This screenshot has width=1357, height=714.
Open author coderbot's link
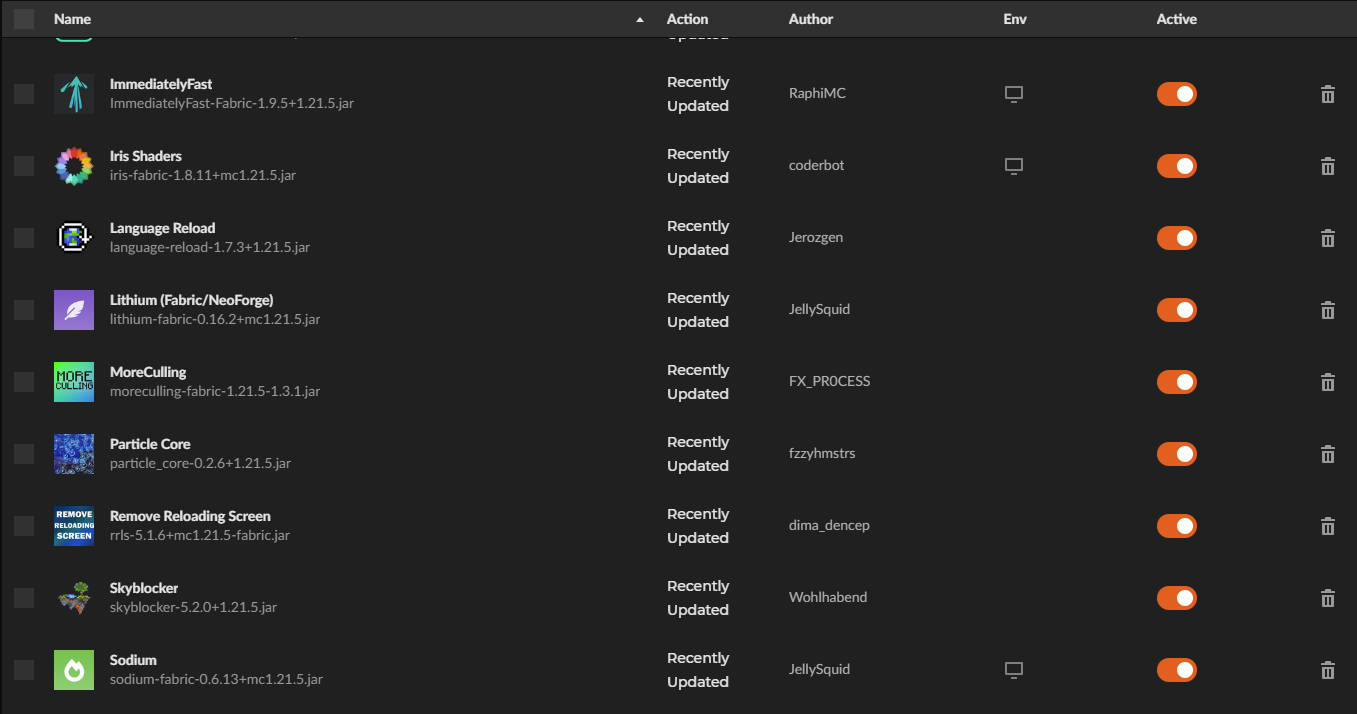click(816, 165)
